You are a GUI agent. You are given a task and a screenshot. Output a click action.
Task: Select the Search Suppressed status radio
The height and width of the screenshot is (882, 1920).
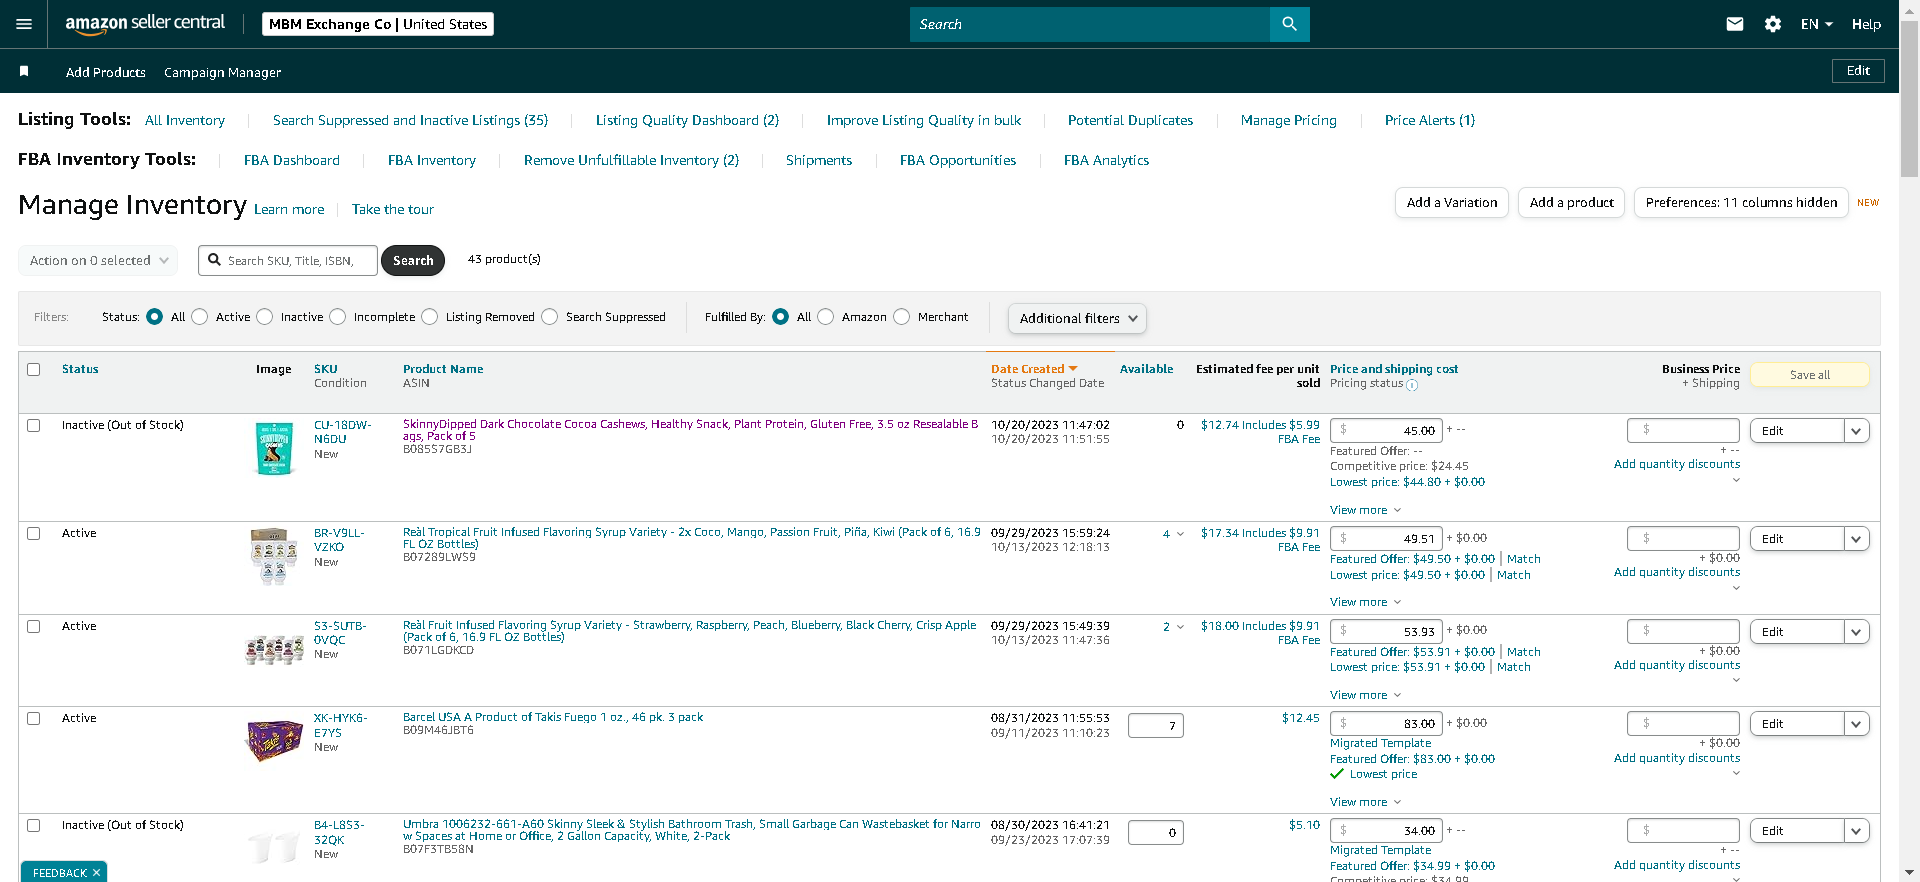(x=550, y=317)
